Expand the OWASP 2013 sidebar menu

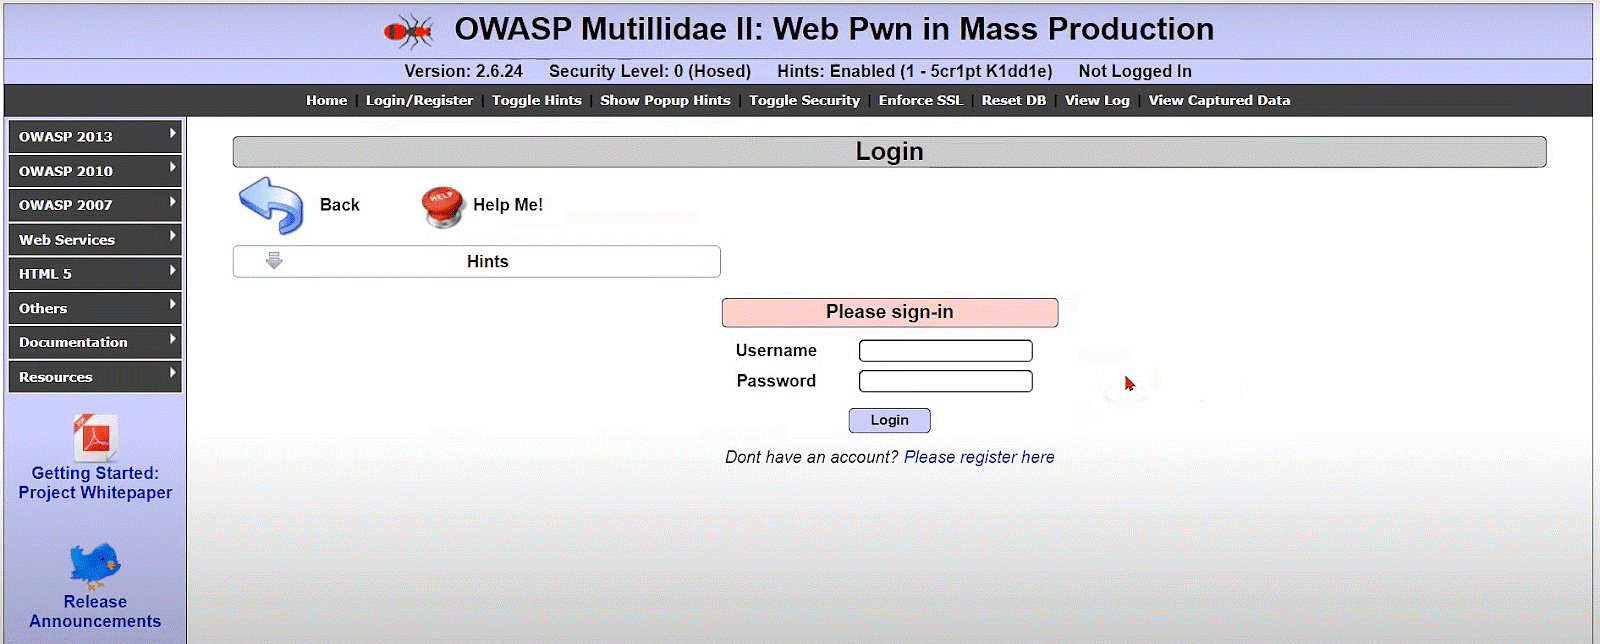tap(94, 137)
